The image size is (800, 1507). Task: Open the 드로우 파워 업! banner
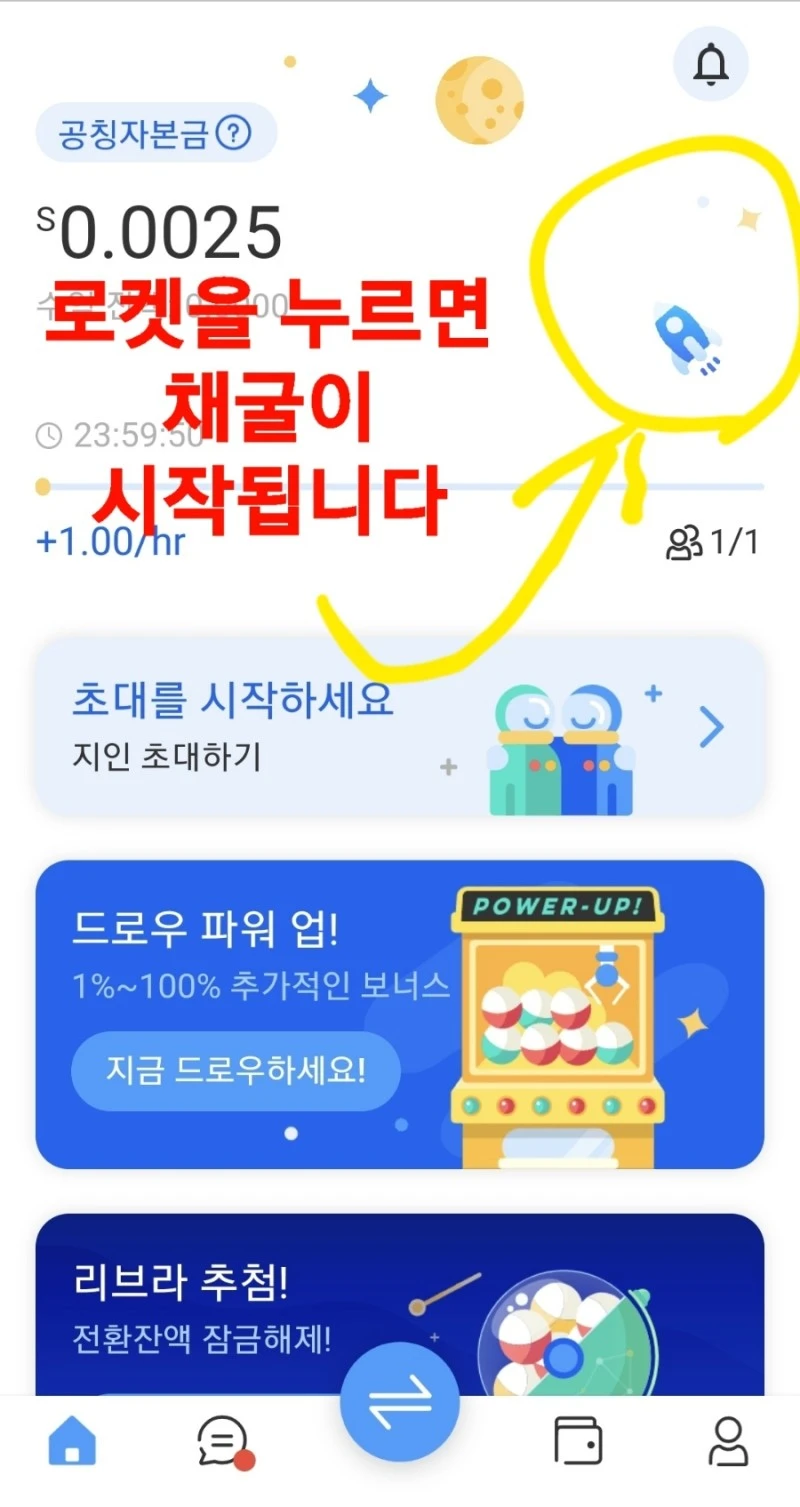point(400,1014)
